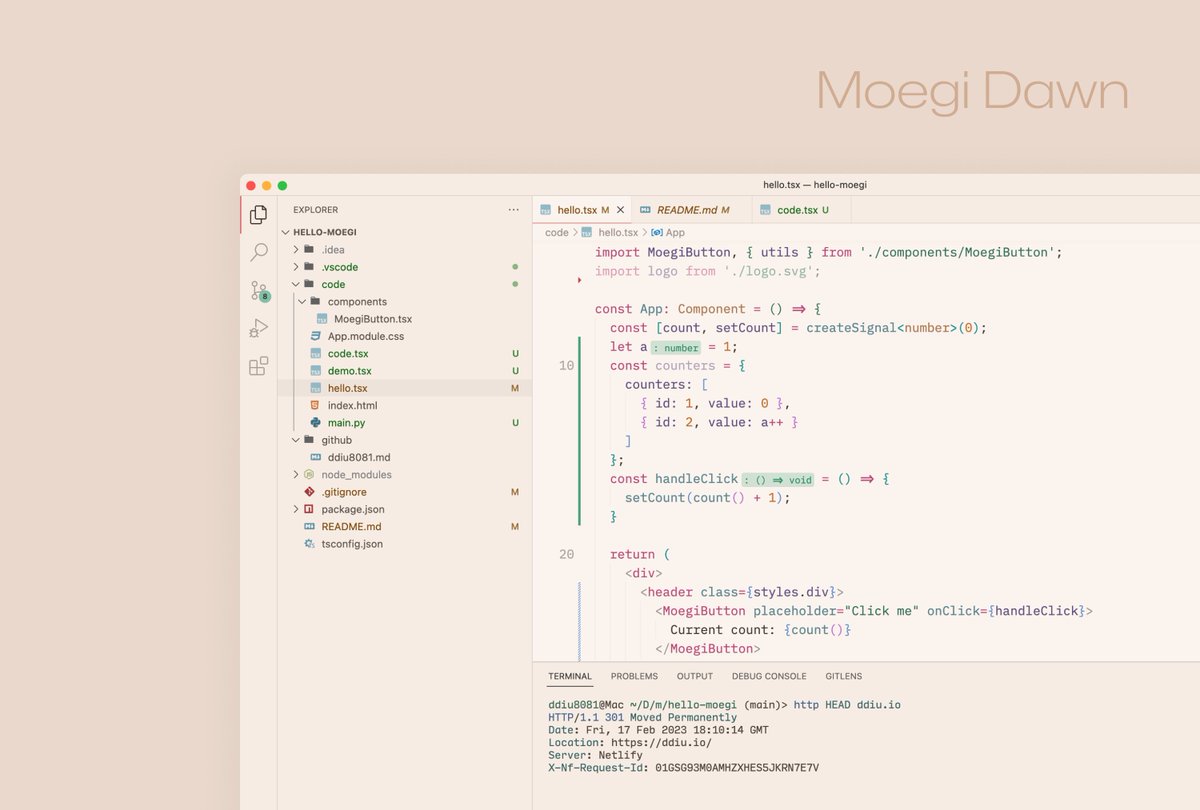
Task: Click the main.py Python file icon
Action: 315,423
